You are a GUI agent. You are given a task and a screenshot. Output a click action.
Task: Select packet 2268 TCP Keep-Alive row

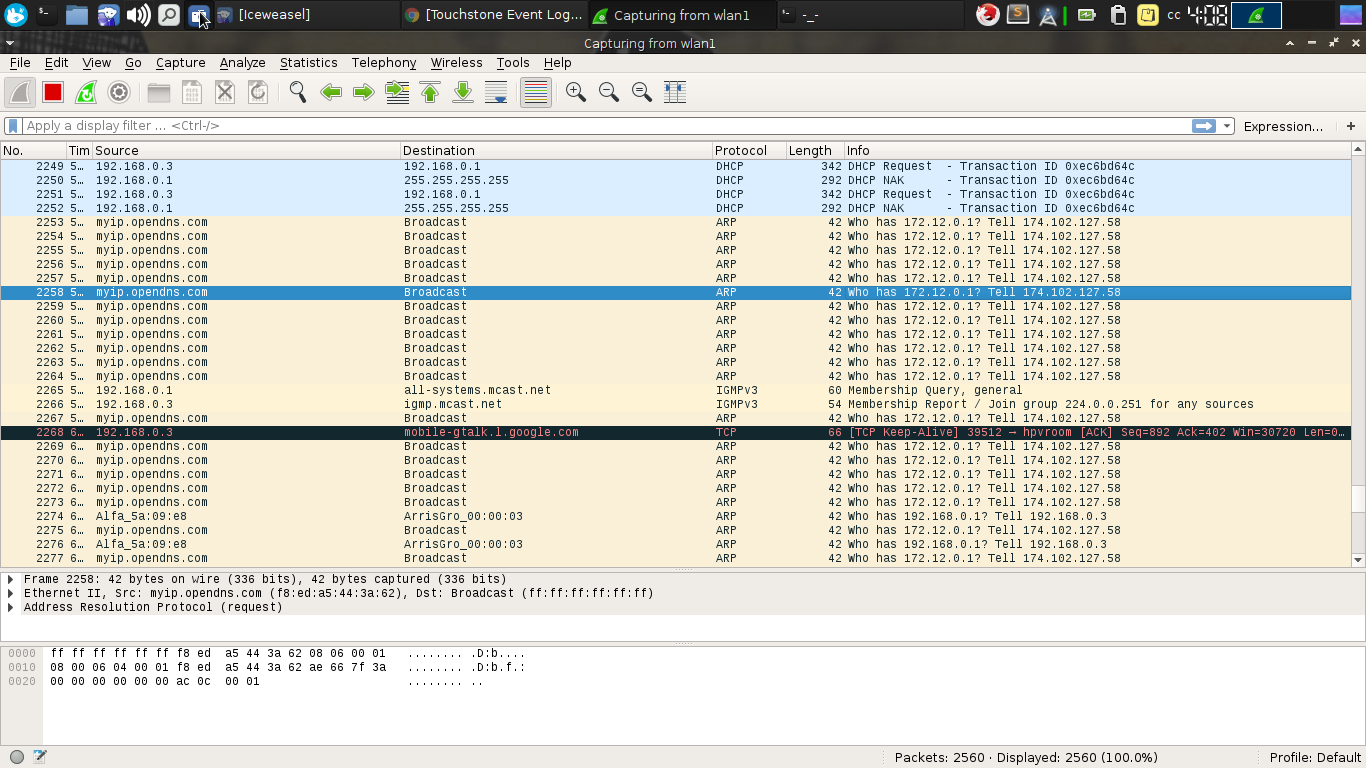(675, 432)
